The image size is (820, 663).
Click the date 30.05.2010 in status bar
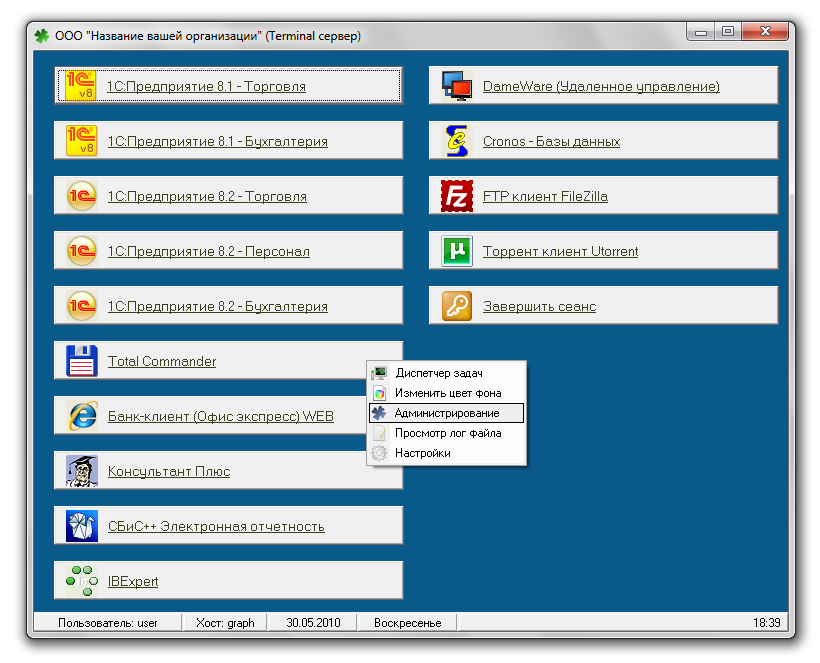click(x=313, y=623)
